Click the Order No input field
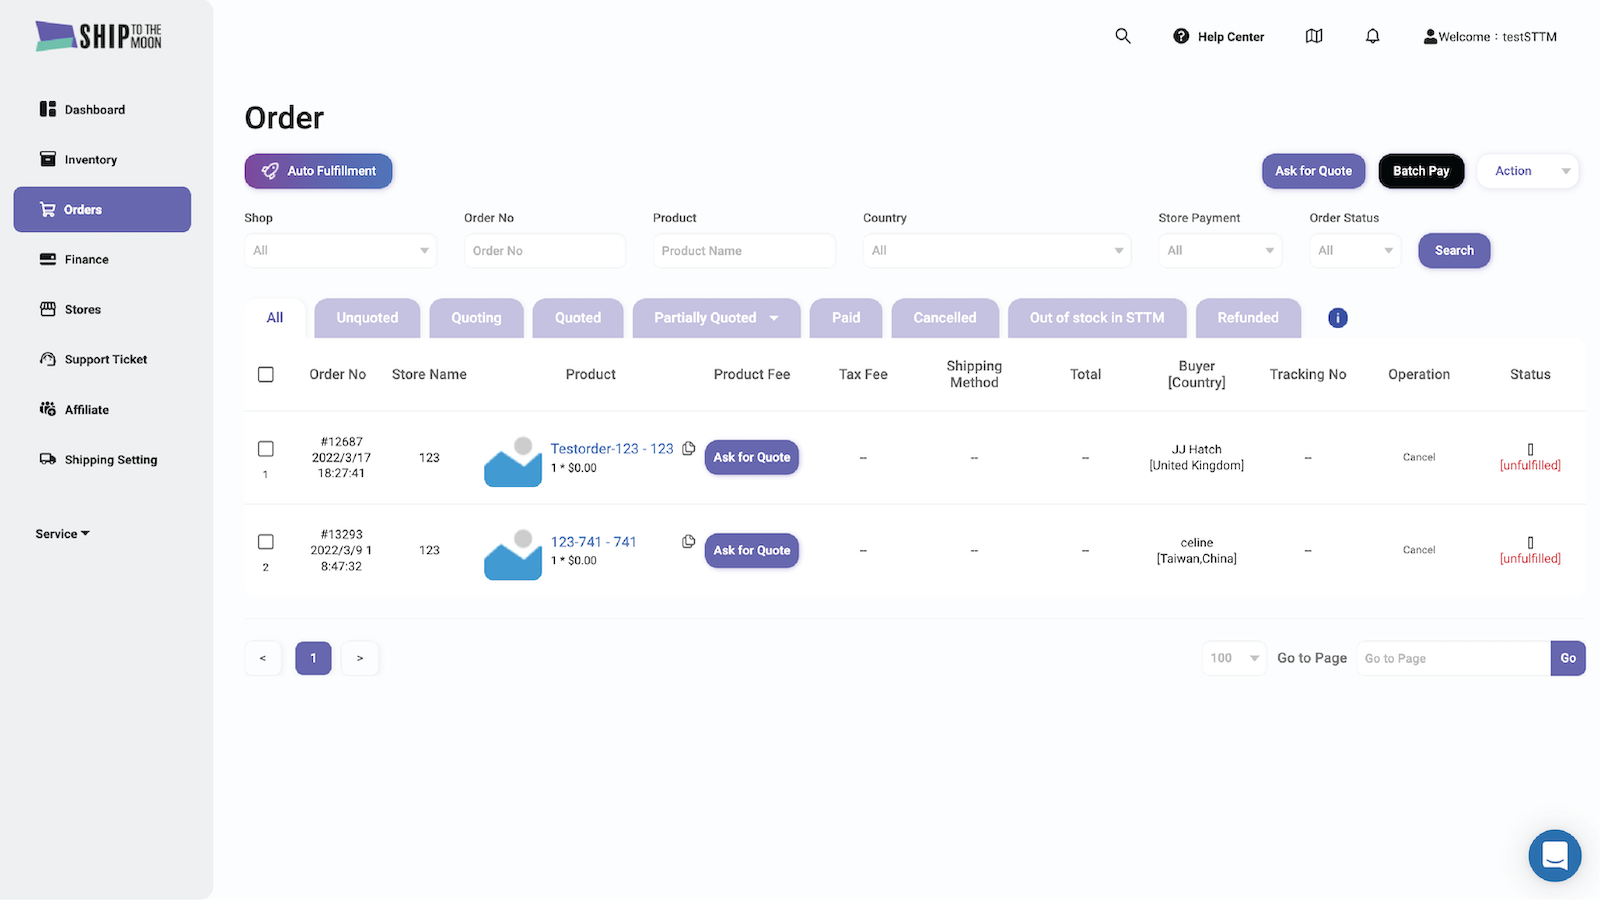 coord(544,251)
